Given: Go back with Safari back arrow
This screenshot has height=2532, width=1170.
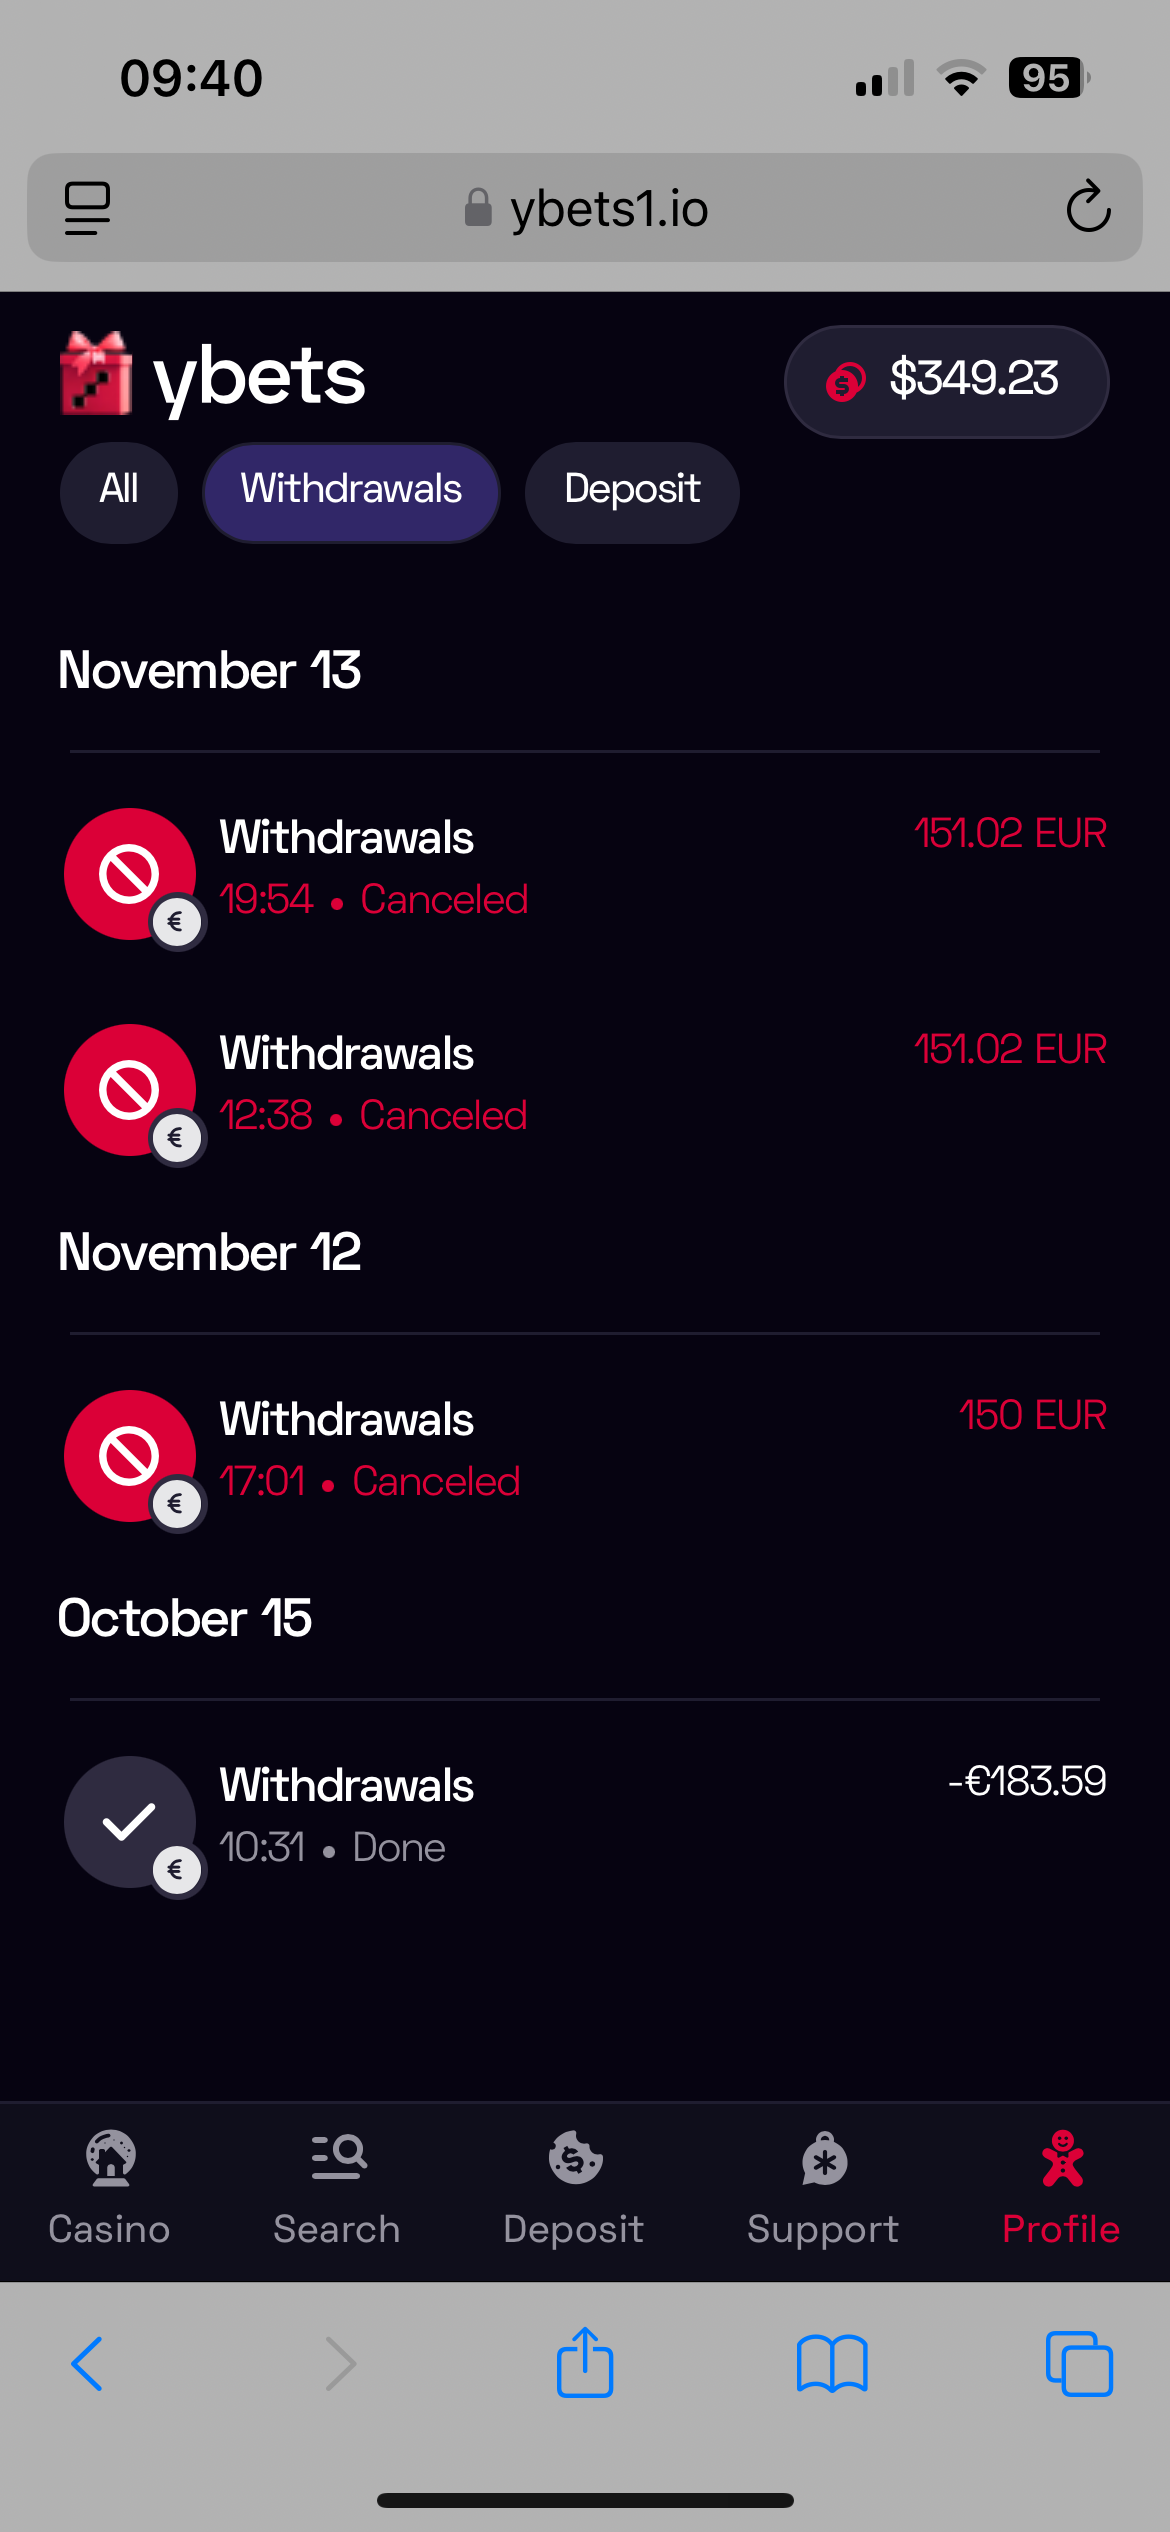Looking at the screenshot, I should (x=87, y=2364).
